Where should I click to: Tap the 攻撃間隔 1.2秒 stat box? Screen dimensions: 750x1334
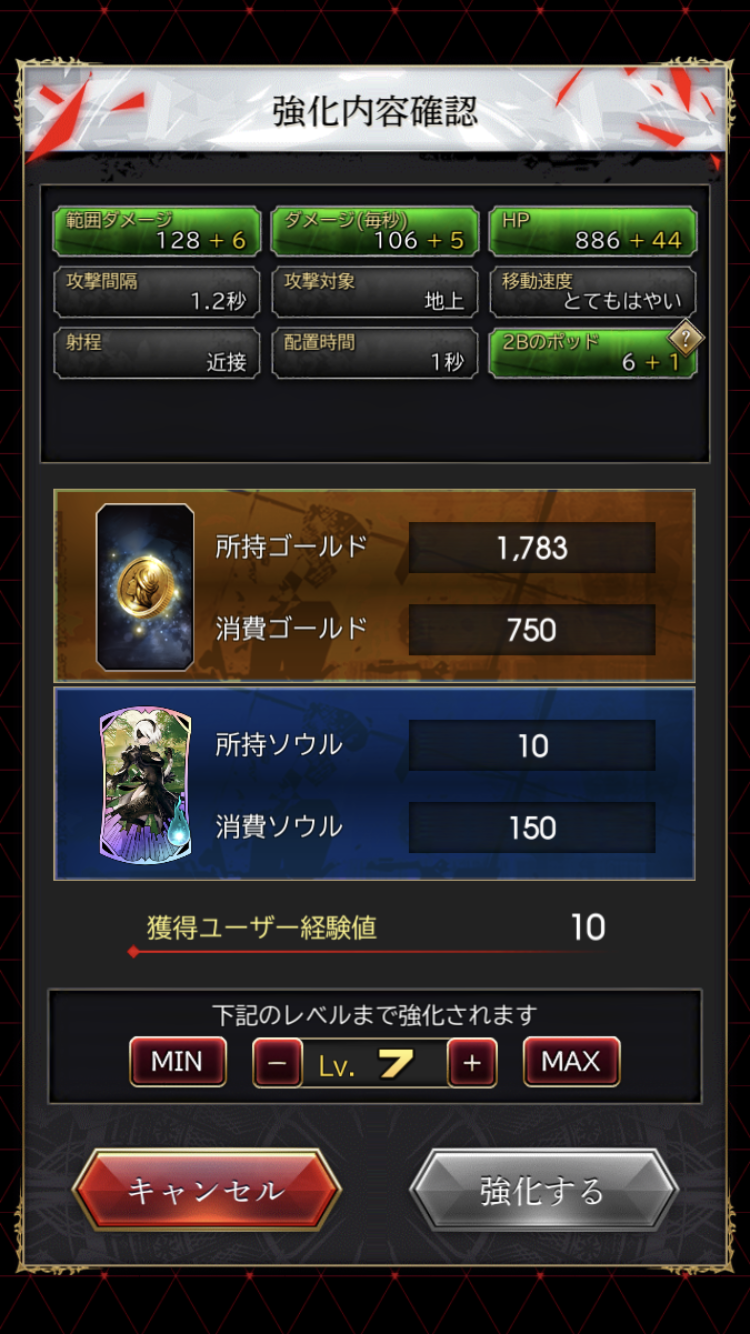(157, 292)
